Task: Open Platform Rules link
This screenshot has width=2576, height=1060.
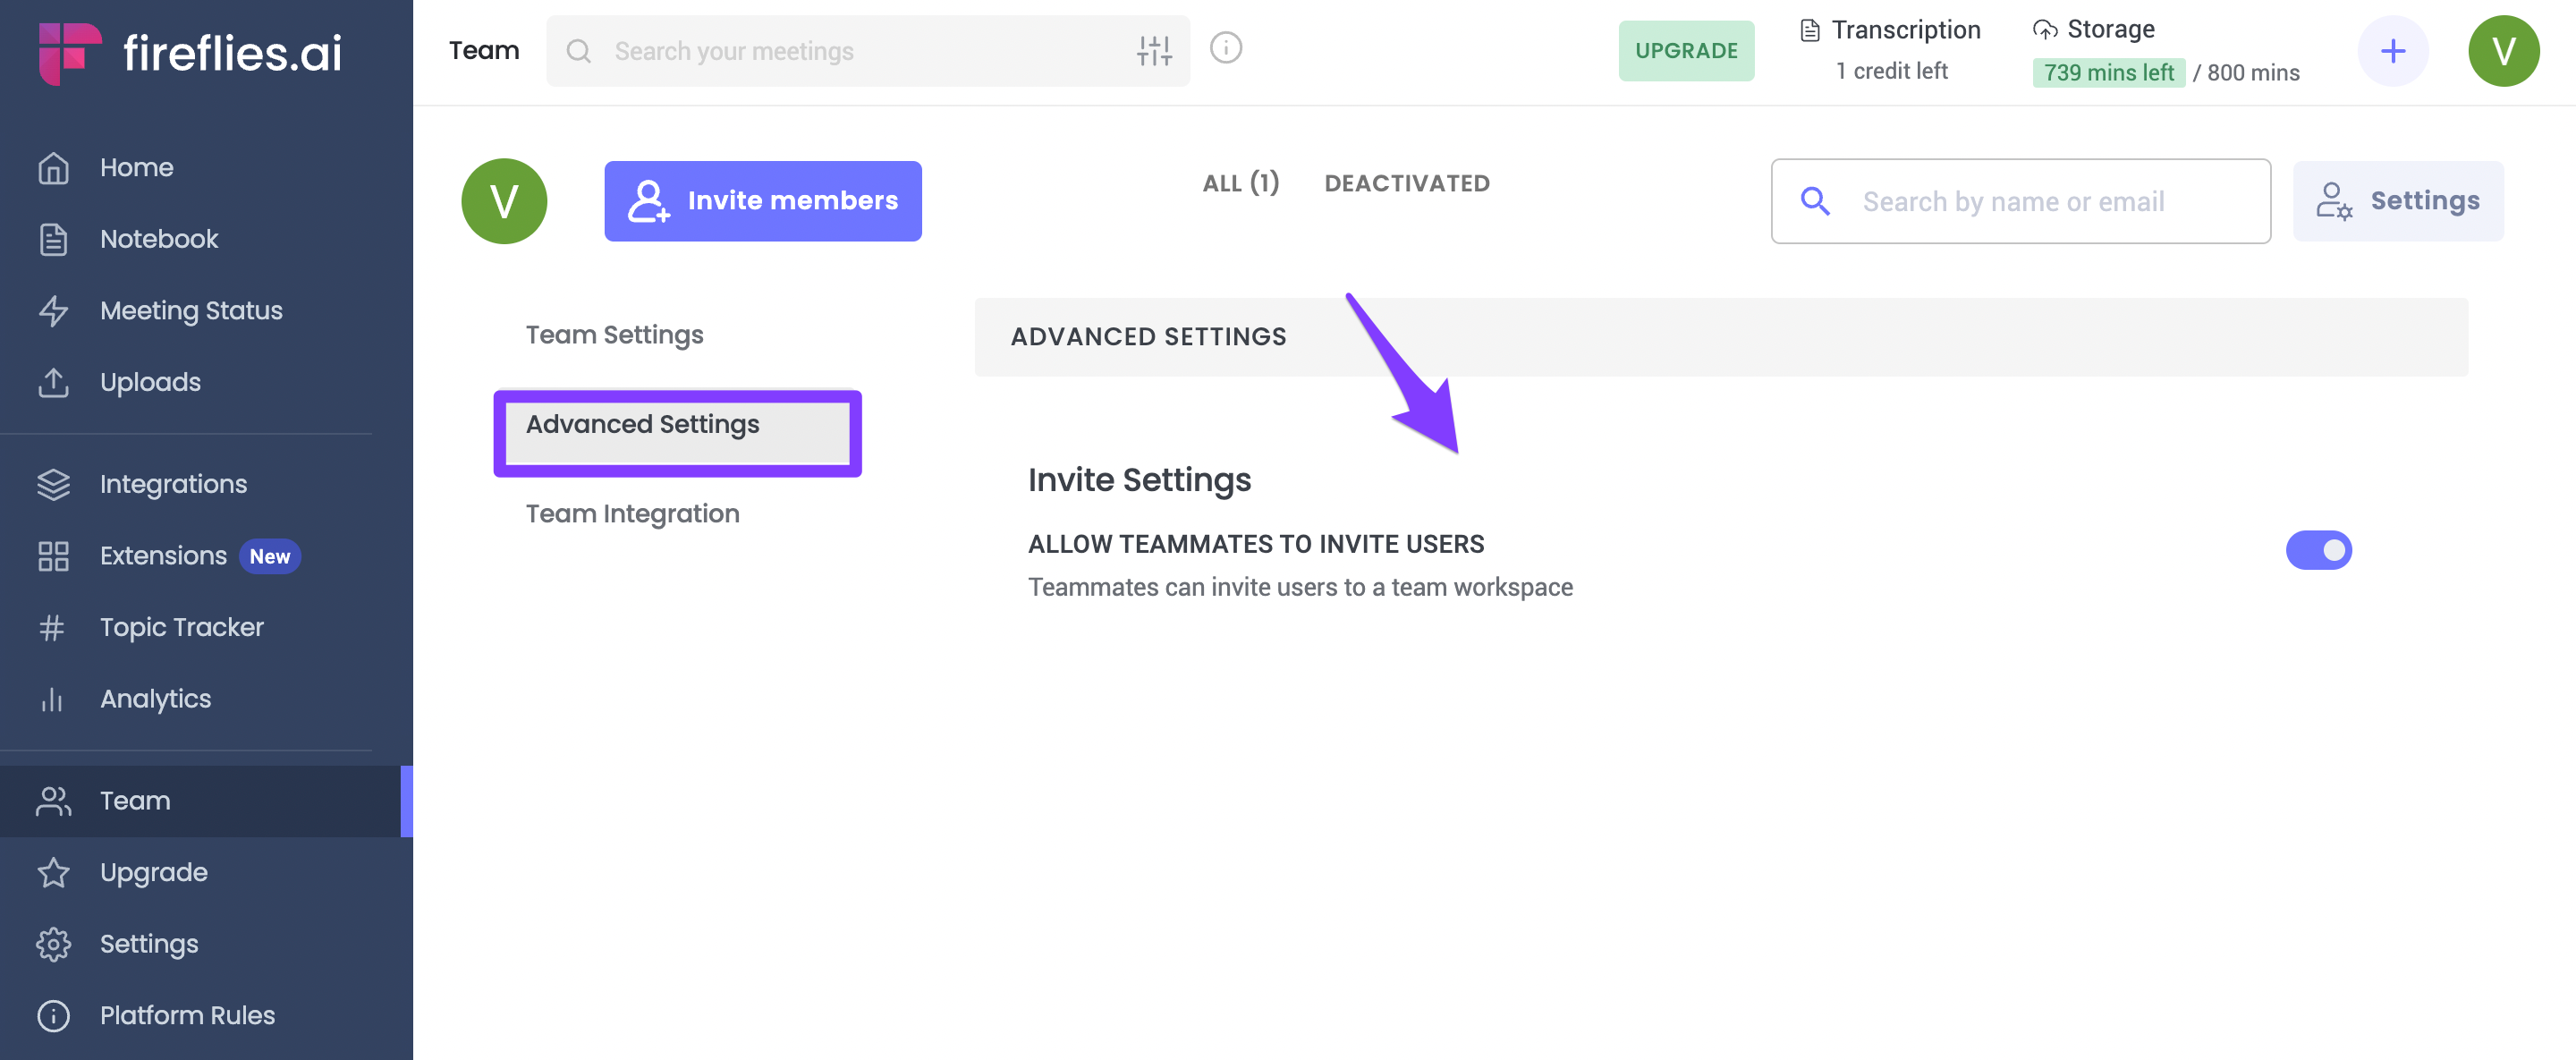Action: coord(187,1016)
